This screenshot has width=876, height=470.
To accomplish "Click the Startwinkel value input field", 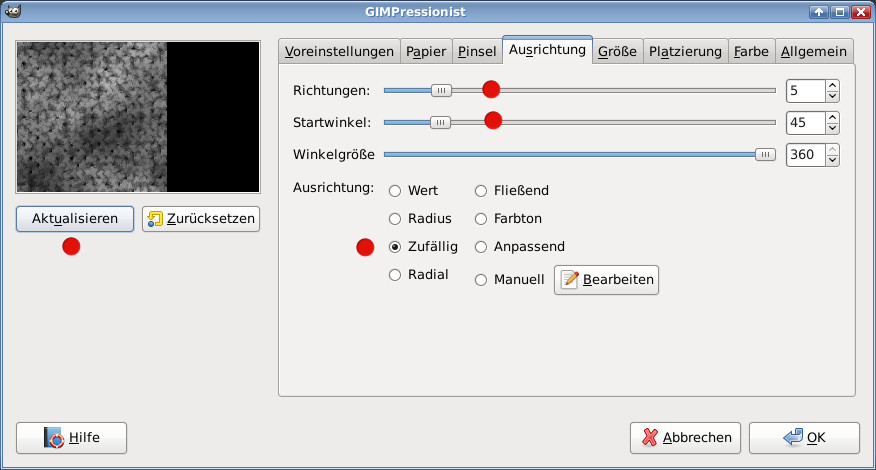I will (x=805, y=123).
